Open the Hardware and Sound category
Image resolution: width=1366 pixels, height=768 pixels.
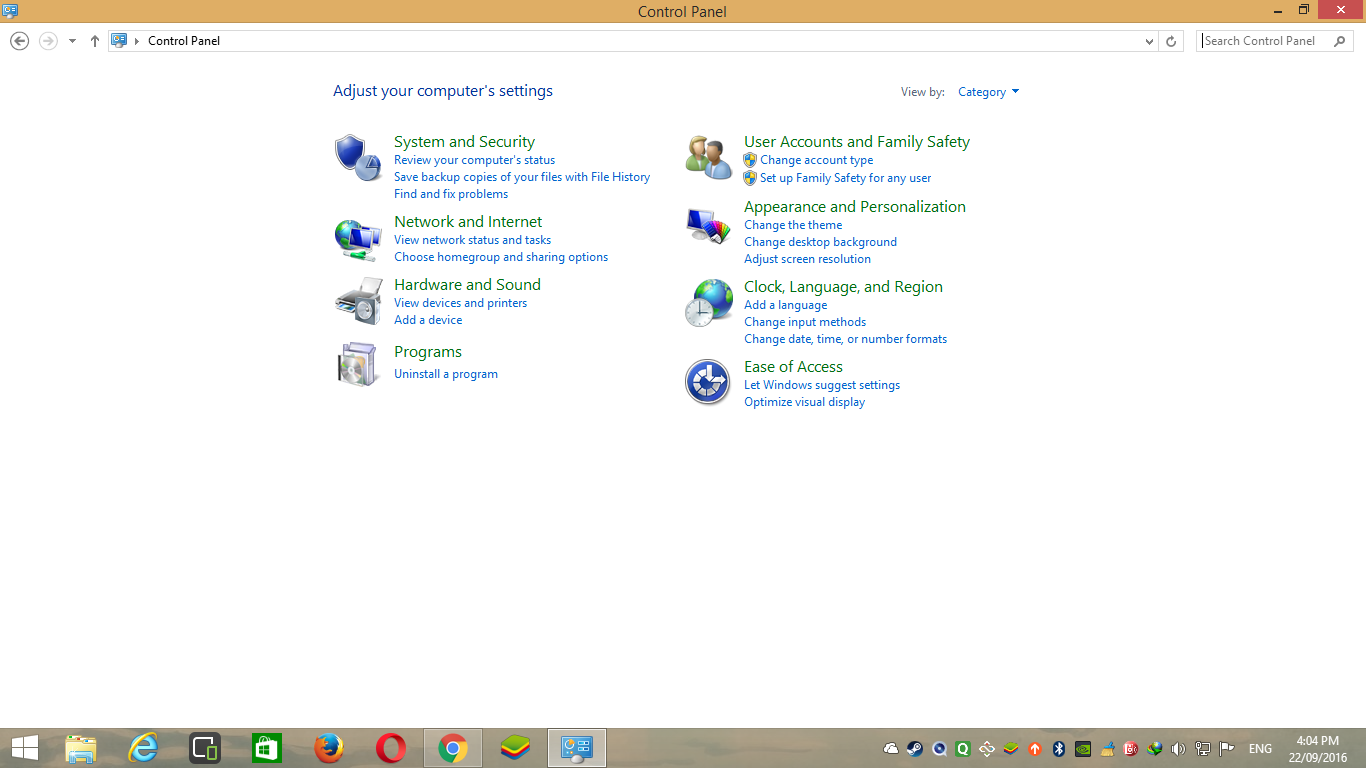pos(467,285)
